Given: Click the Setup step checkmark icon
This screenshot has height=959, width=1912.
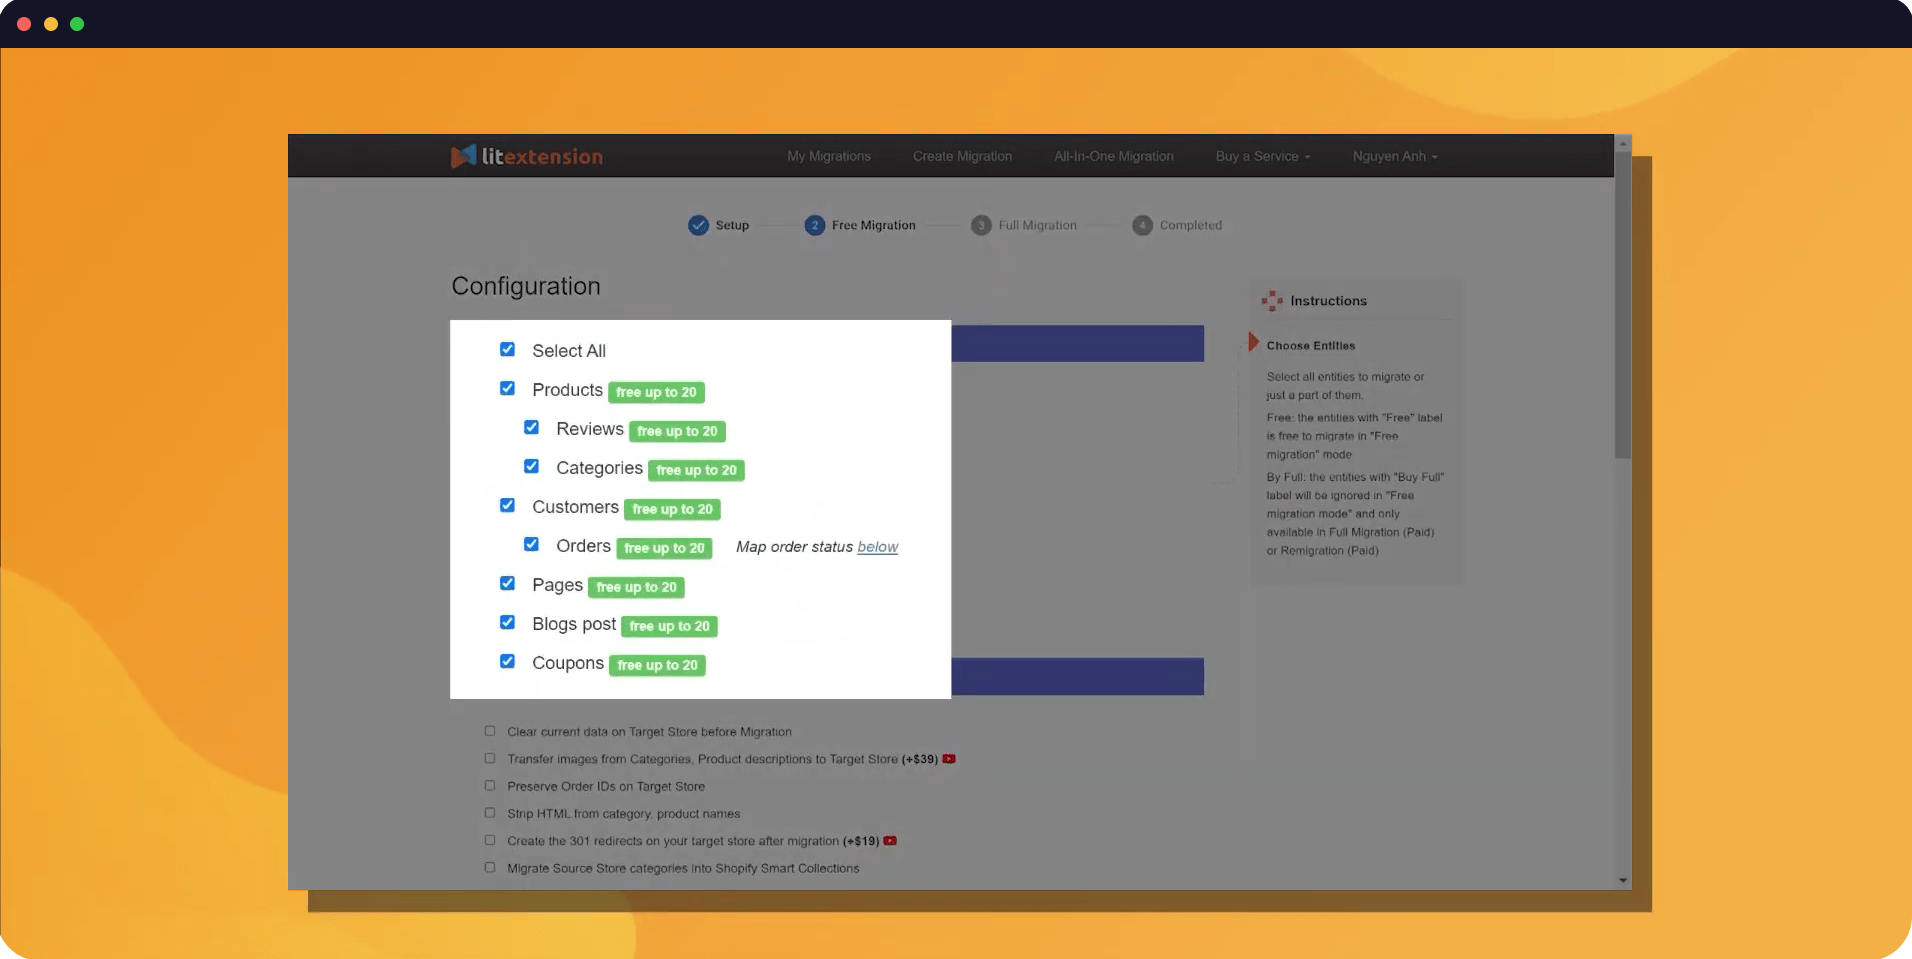Looking at the screenshot, I should (x=698, y=225).
